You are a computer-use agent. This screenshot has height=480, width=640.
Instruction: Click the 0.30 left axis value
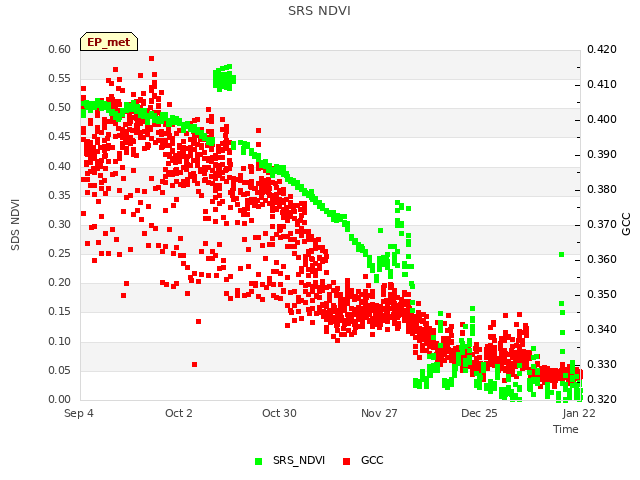point(60,224)
